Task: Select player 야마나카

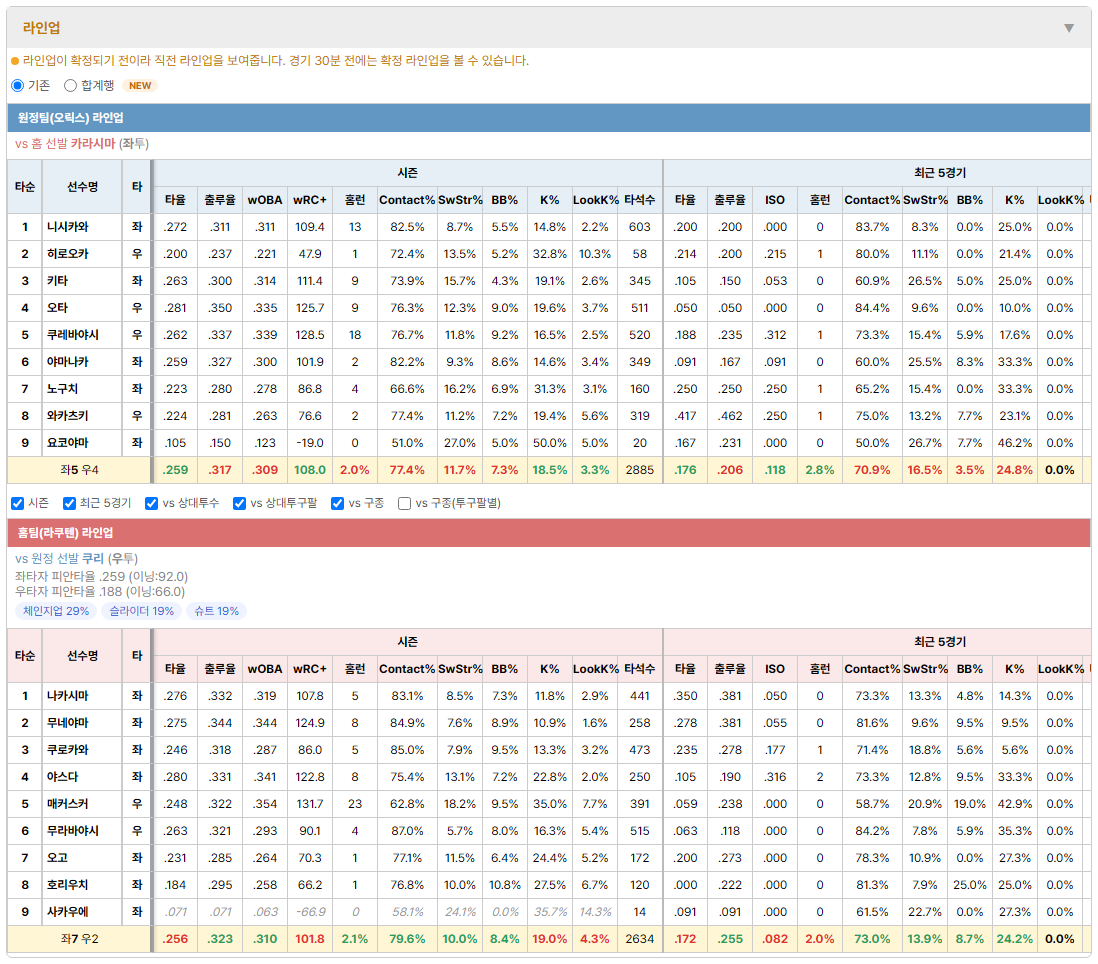Action: [68, 362]
